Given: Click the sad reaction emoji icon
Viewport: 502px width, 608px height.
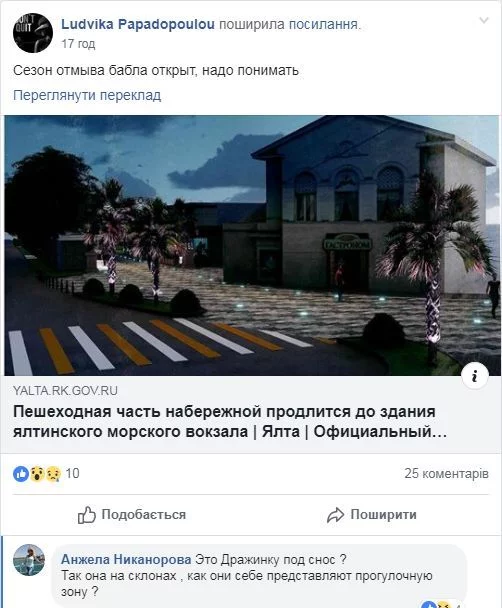Looking at the screenshot, I should point(53,474).
